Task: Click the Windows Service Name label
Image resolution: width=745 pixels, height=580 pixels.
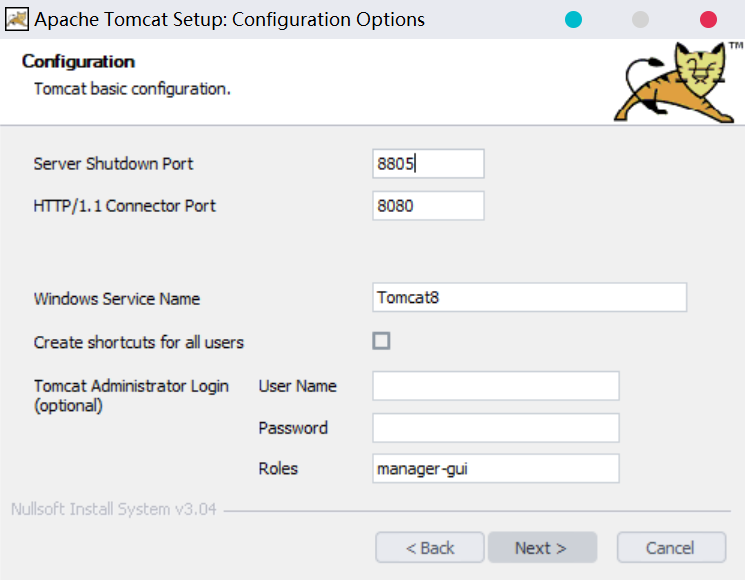Action: pyautogui.click(x=117, y=299)
